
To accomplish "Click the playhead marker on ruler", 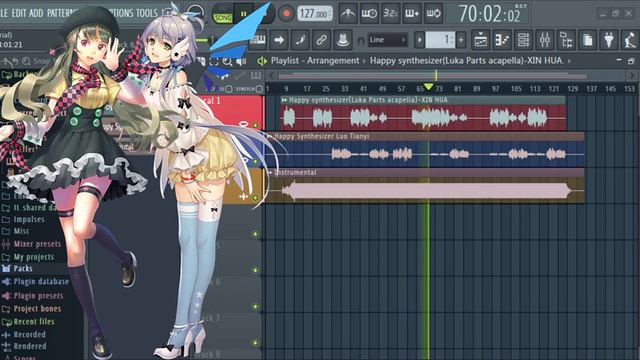I will tap(428, 87).
